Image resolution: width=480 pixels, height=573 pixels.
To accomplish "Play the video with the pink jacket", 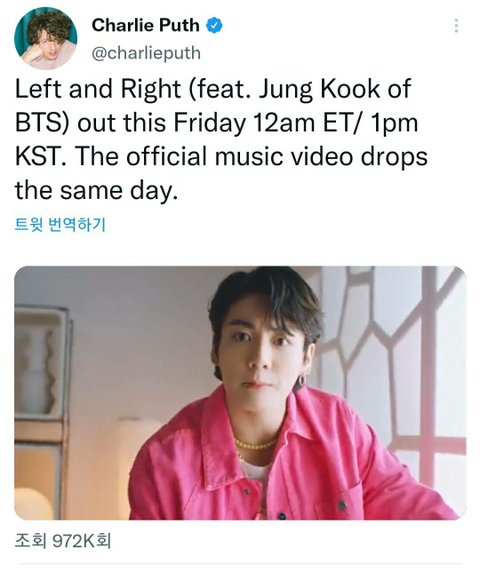I will (x=240, y=393).
